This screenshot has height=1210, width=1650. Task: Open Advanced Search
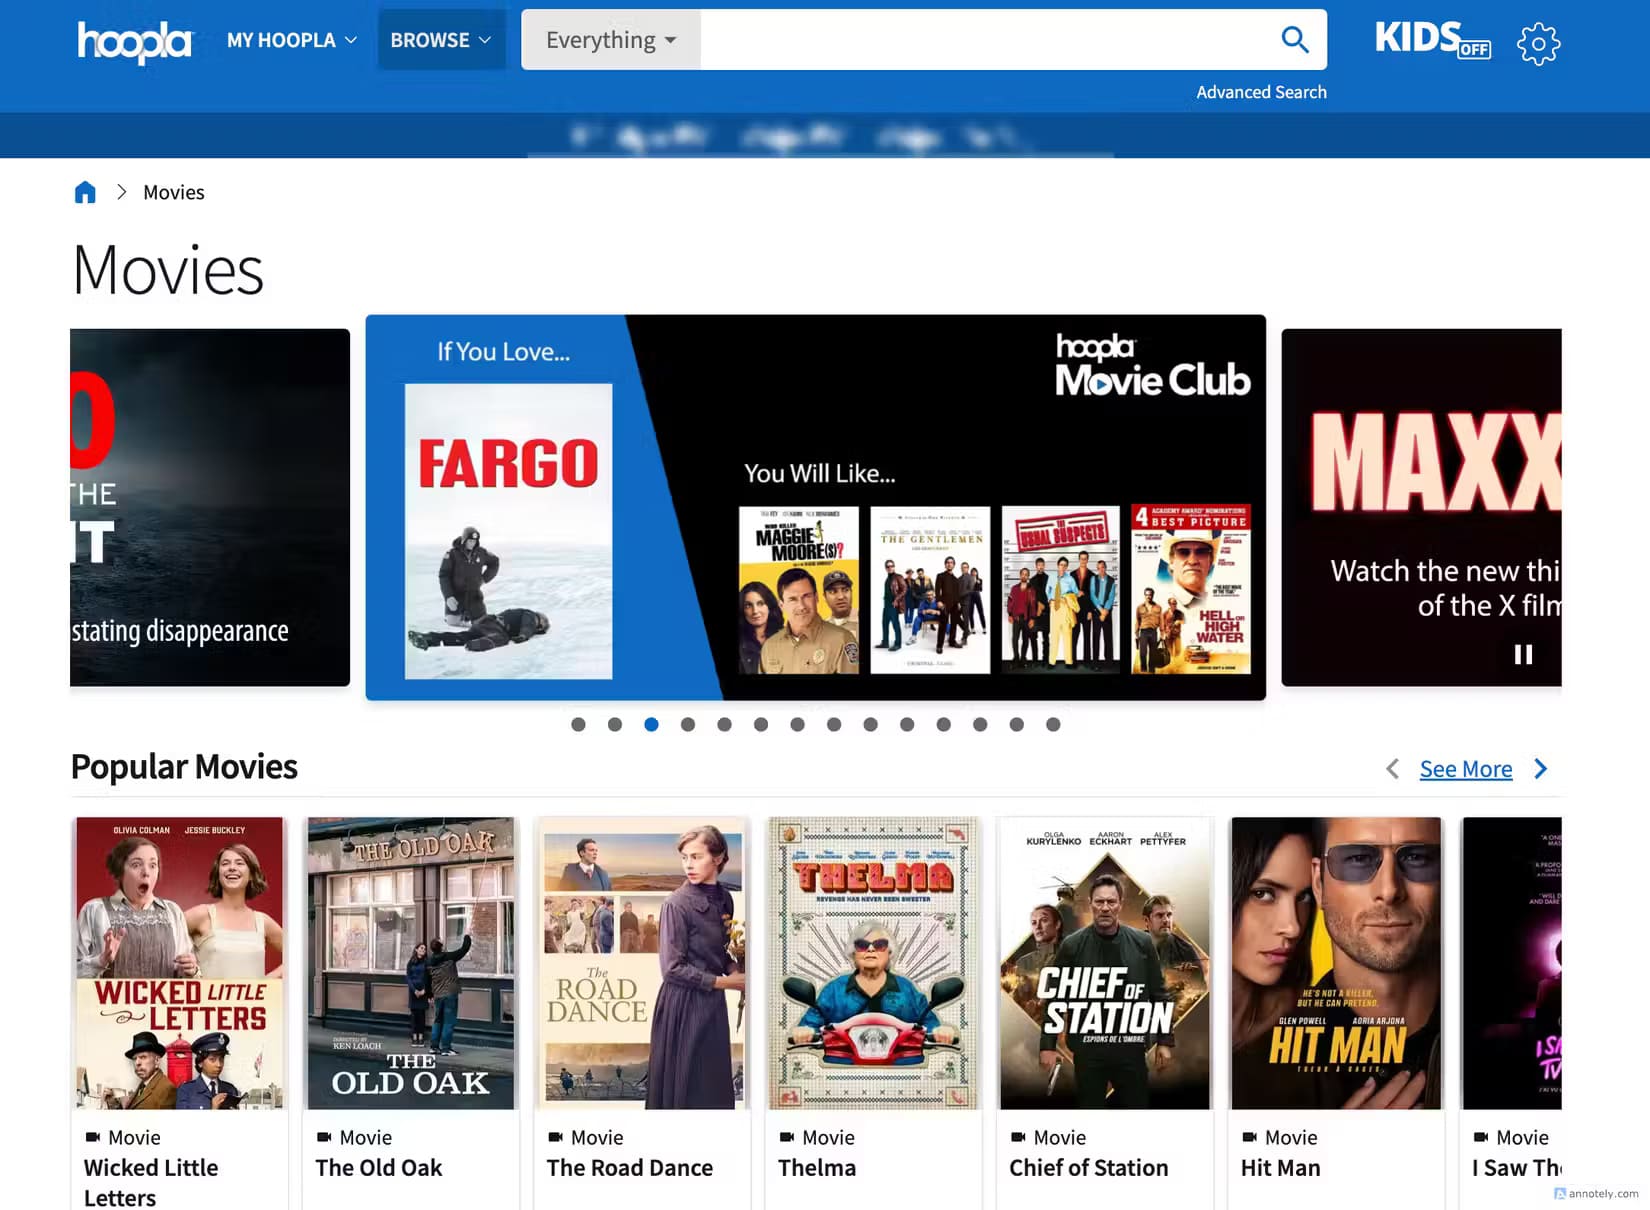pos(1261,92)
